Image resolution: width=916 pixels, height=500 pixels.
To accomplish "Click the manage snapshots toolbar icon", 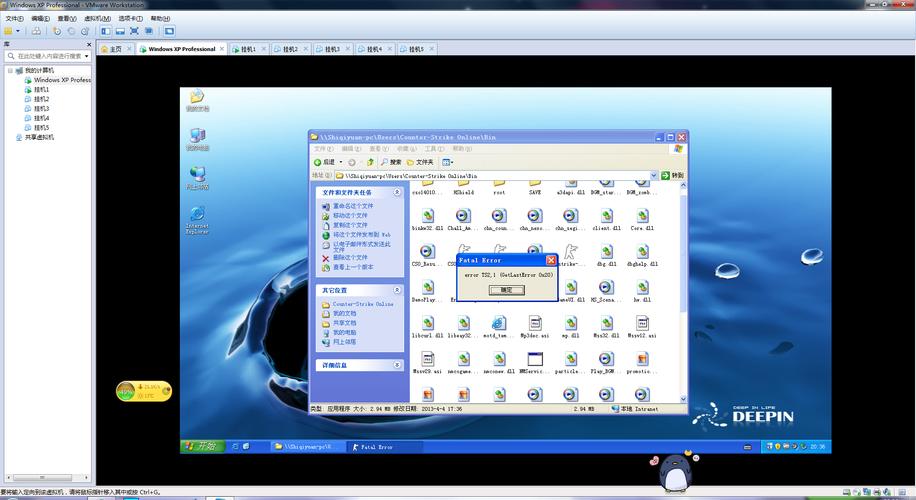I will click(85, 31).
